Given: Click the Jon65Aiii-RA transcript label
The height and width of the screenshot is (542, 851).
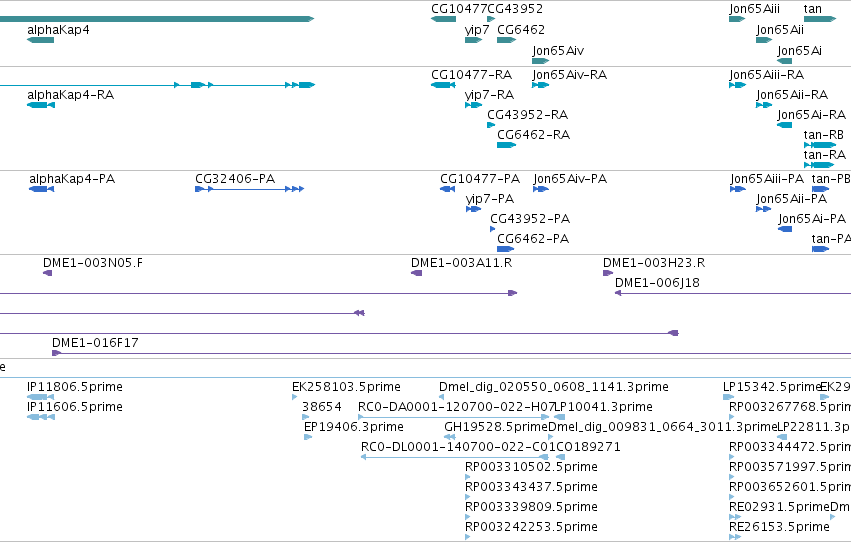Looking at the screenshot, I should [x=767, y=75].
